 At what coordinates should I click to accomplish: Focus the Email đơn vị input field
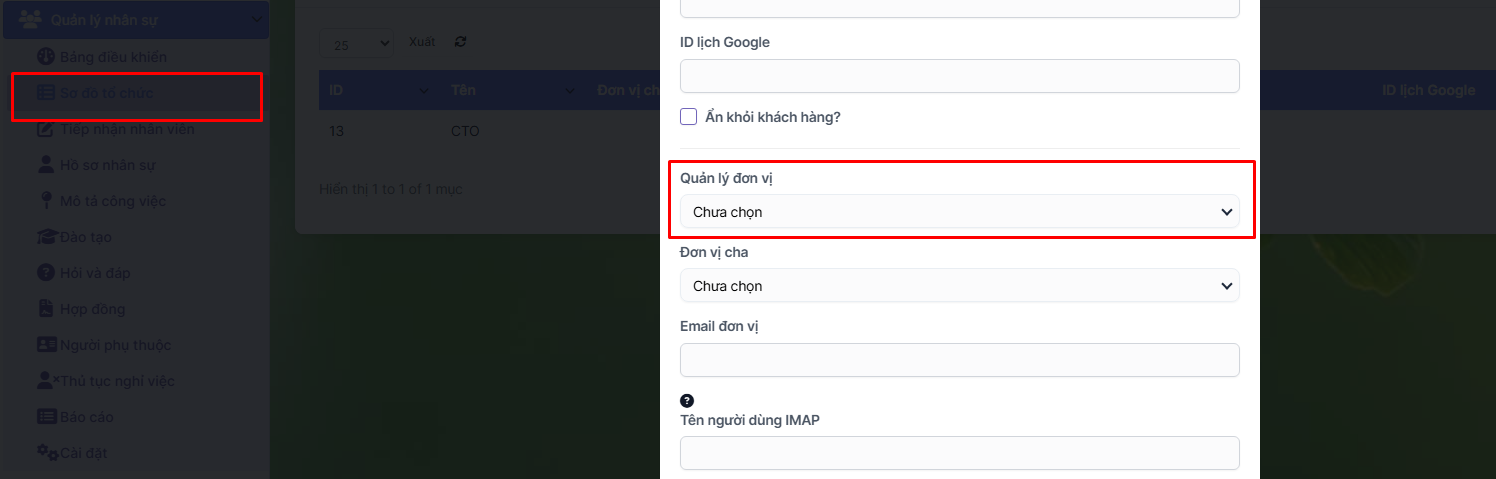click(959, 360)
